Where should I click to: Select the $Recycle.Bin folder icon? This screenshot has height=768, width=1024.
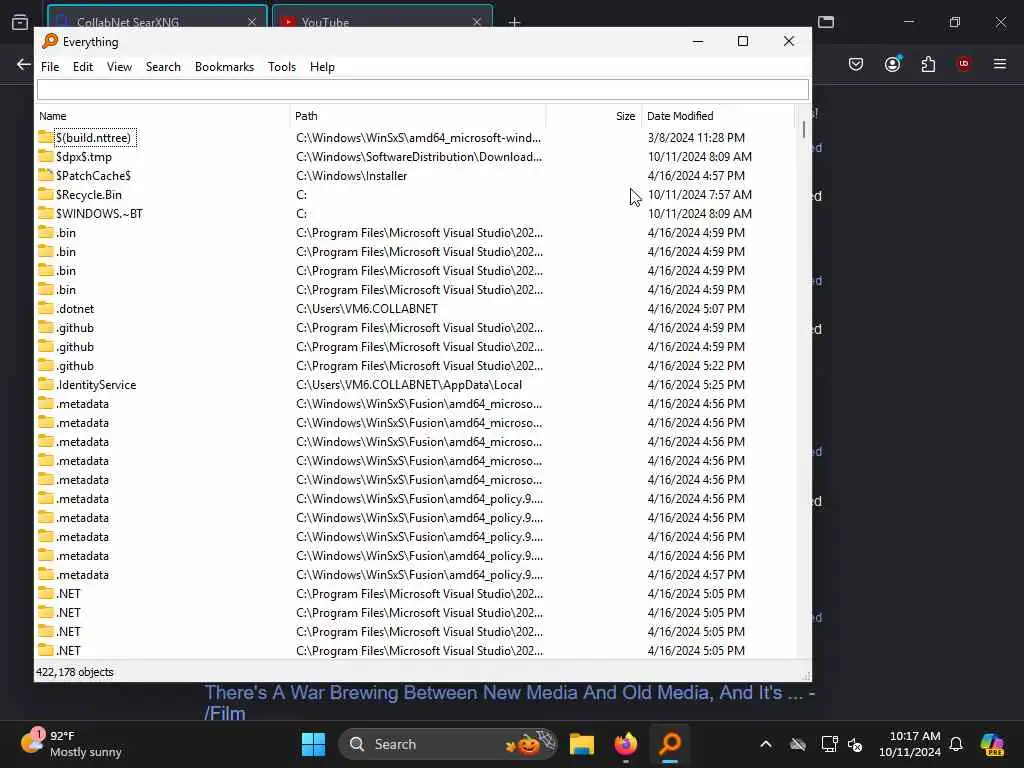pos(45,194)
